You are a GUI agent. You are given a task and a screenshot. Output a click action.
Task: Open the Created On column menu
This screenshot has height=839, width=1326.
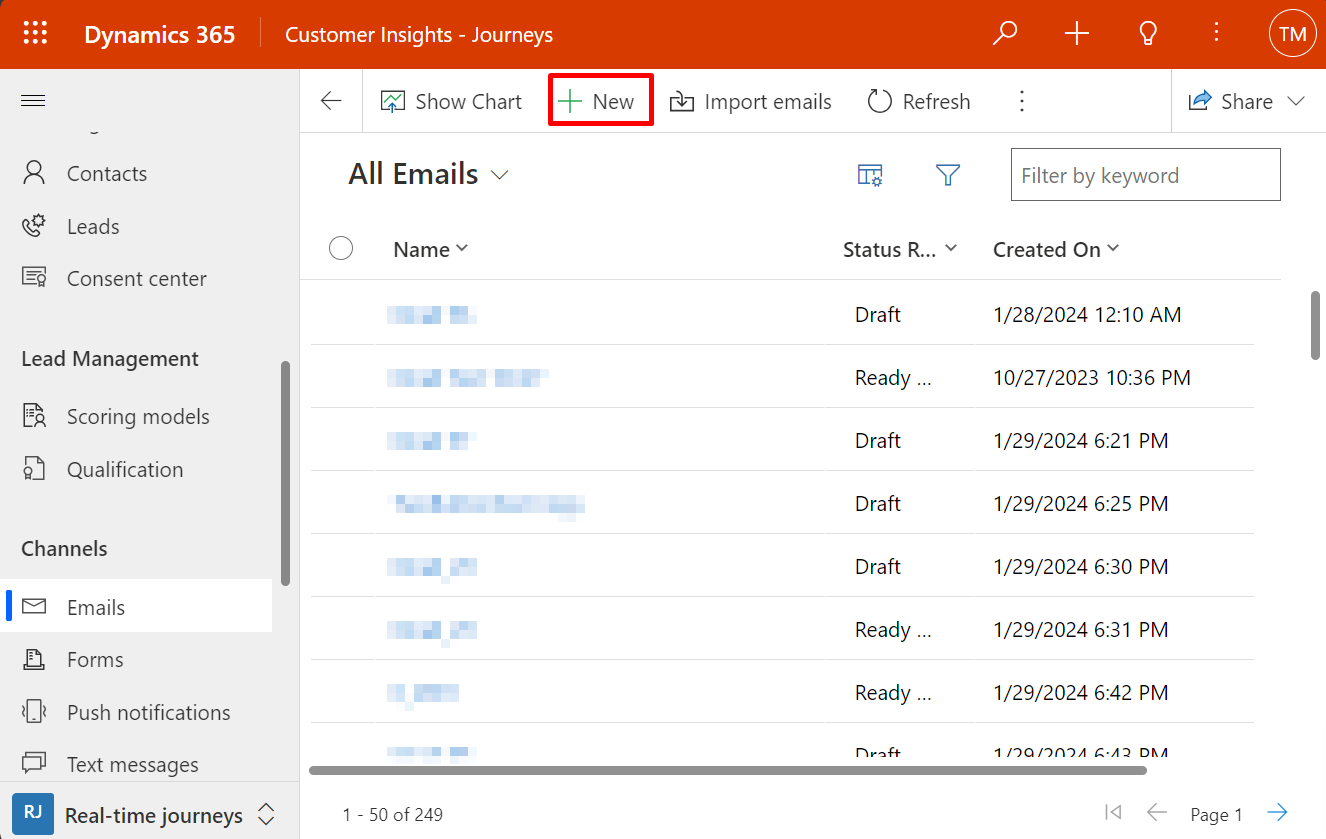pyautogui.click(x=1056, y=249)
